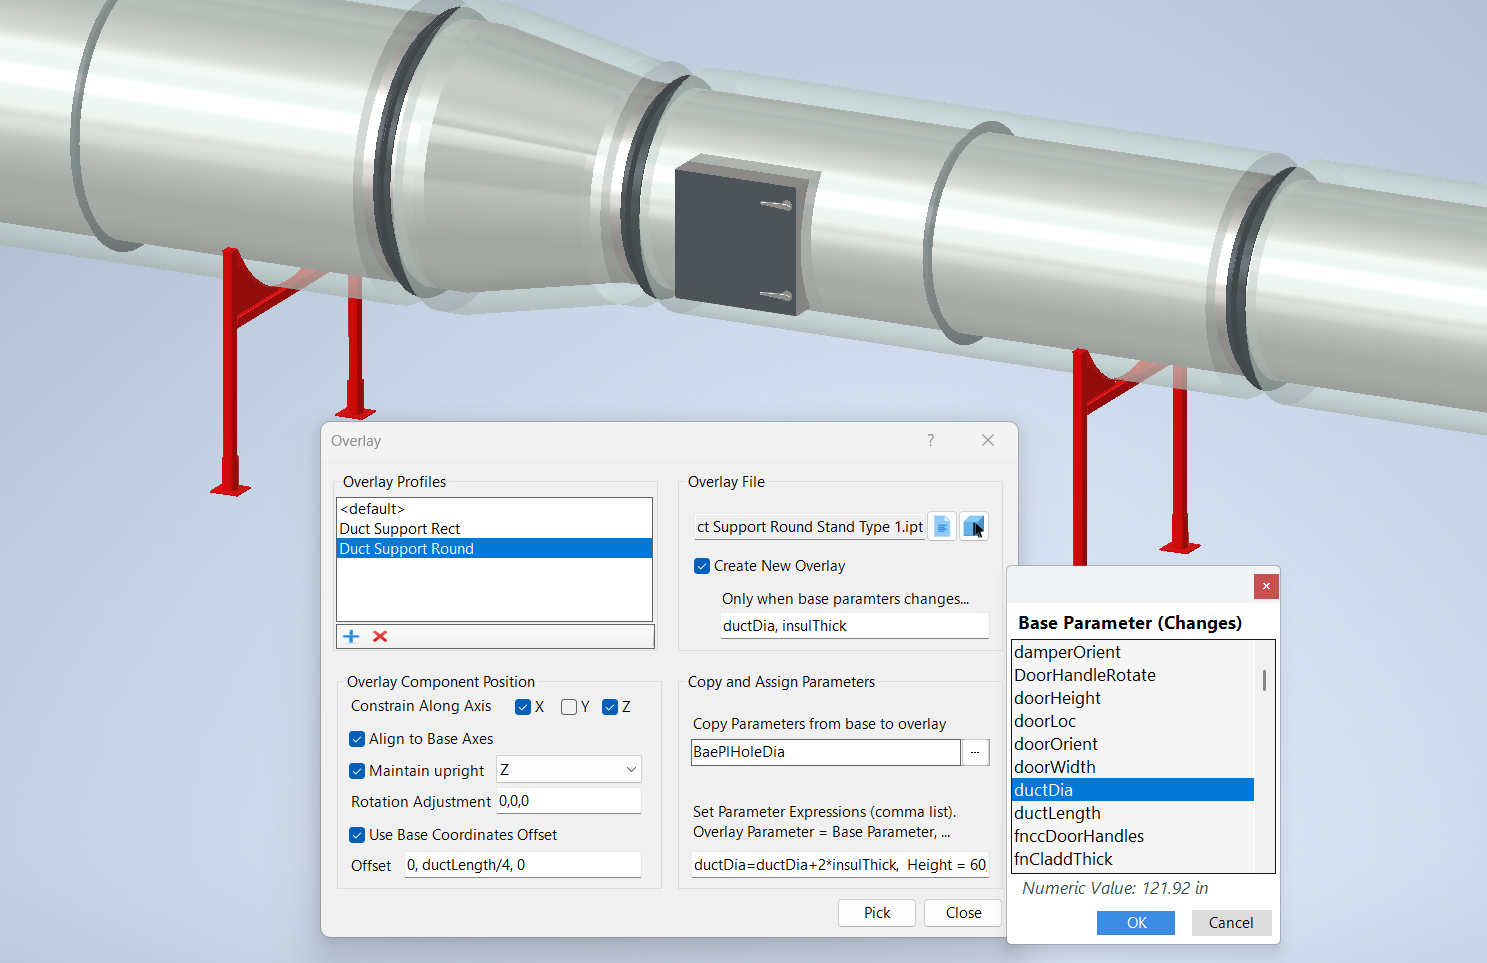Enable Y axis constraint checkbox

tap(569, 707)
